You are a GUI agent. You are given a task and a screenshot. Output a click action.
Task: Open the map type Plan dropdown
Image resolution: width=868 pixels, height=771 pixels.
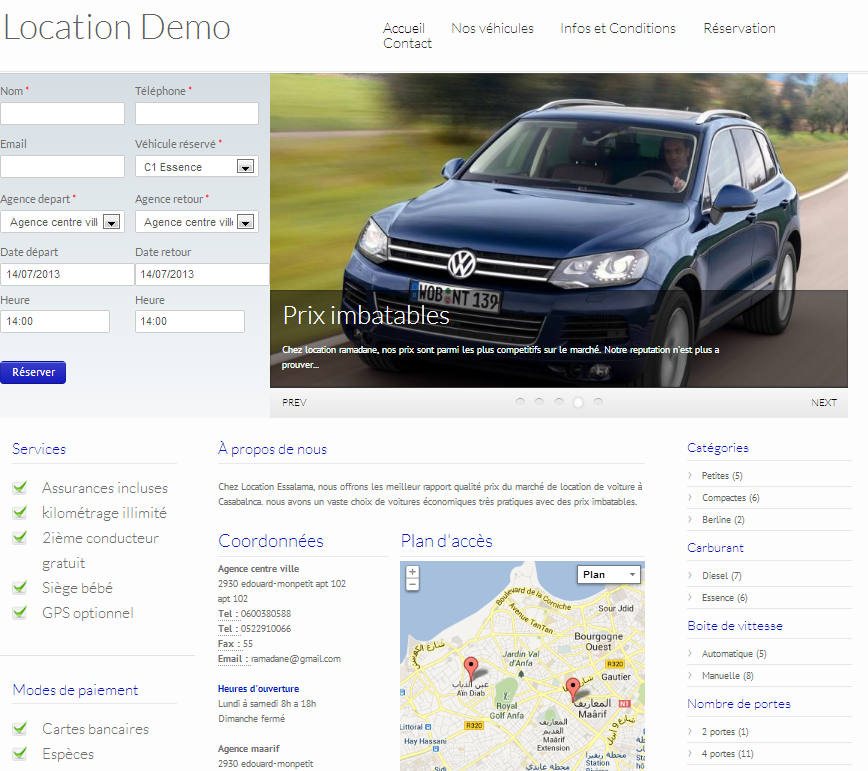[608, 575]
